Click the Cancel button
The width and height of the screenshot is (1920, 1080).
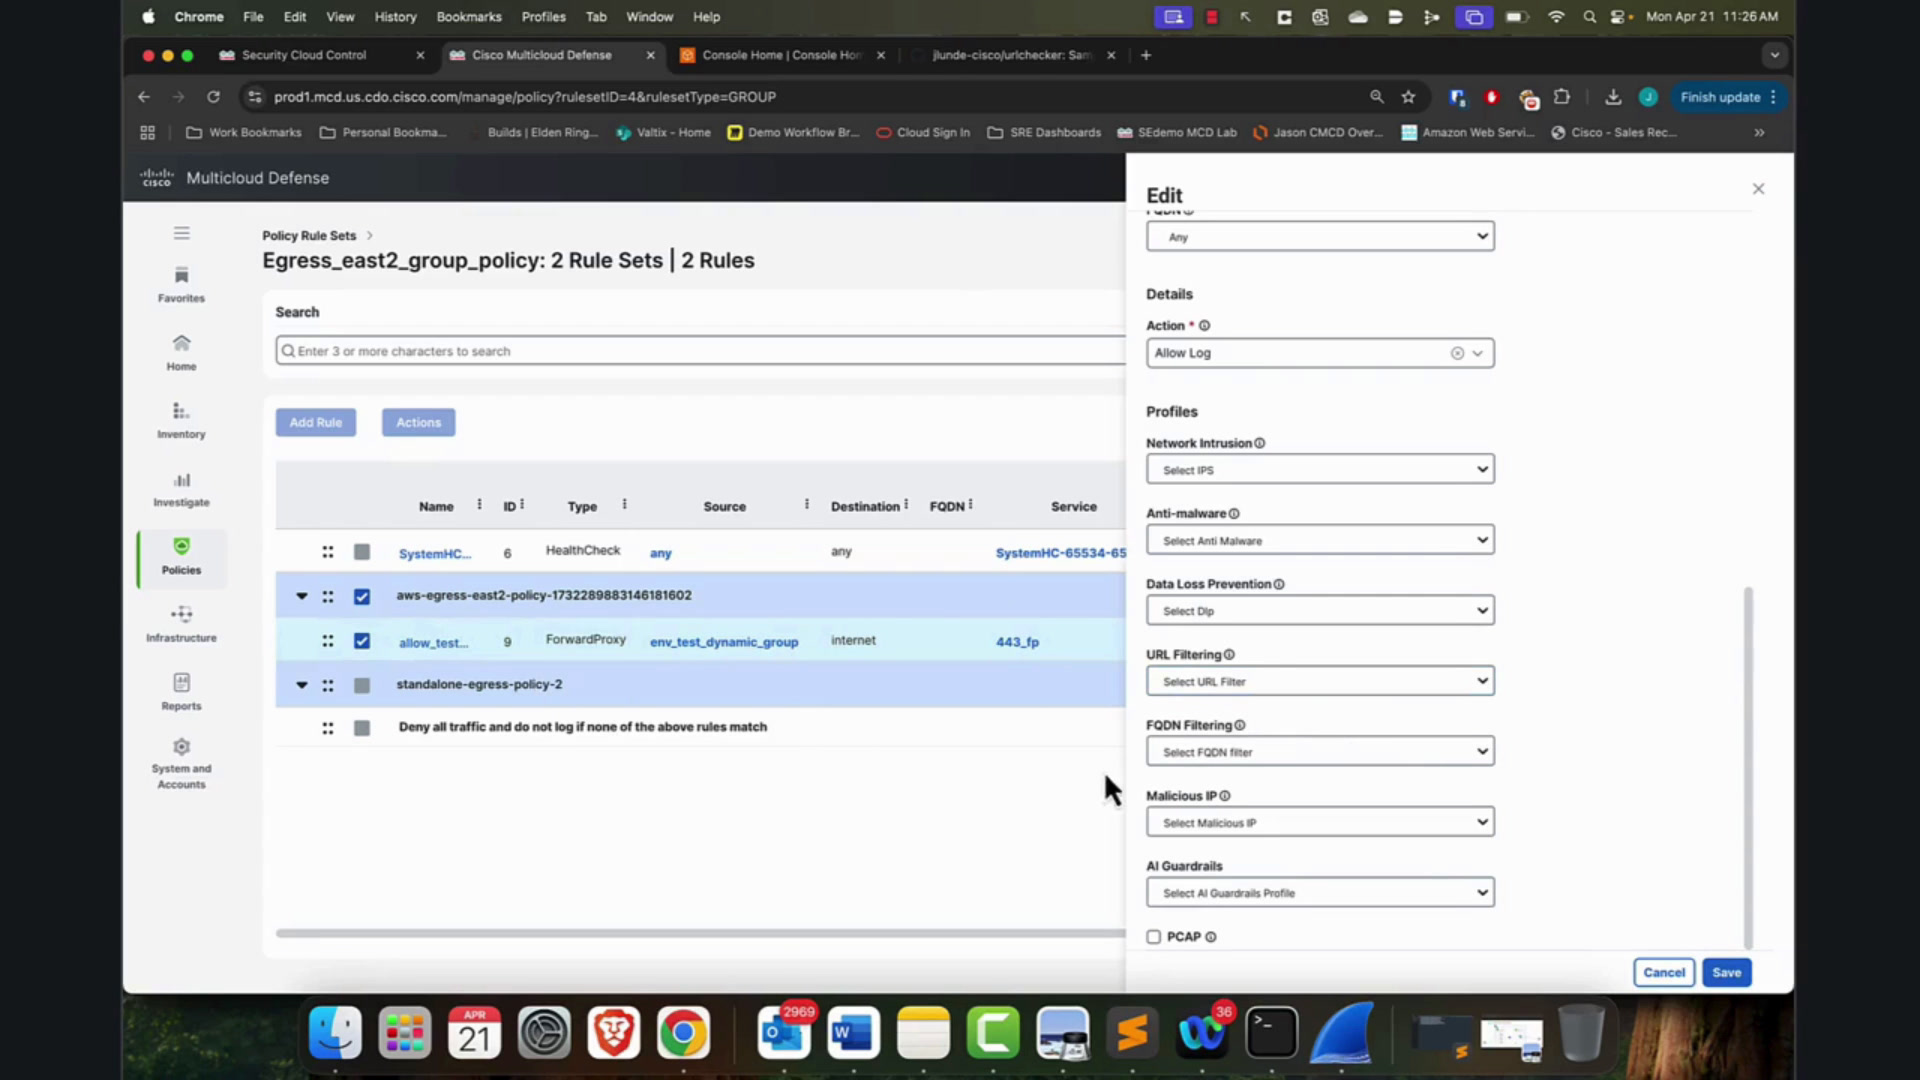coord(1664,972)
